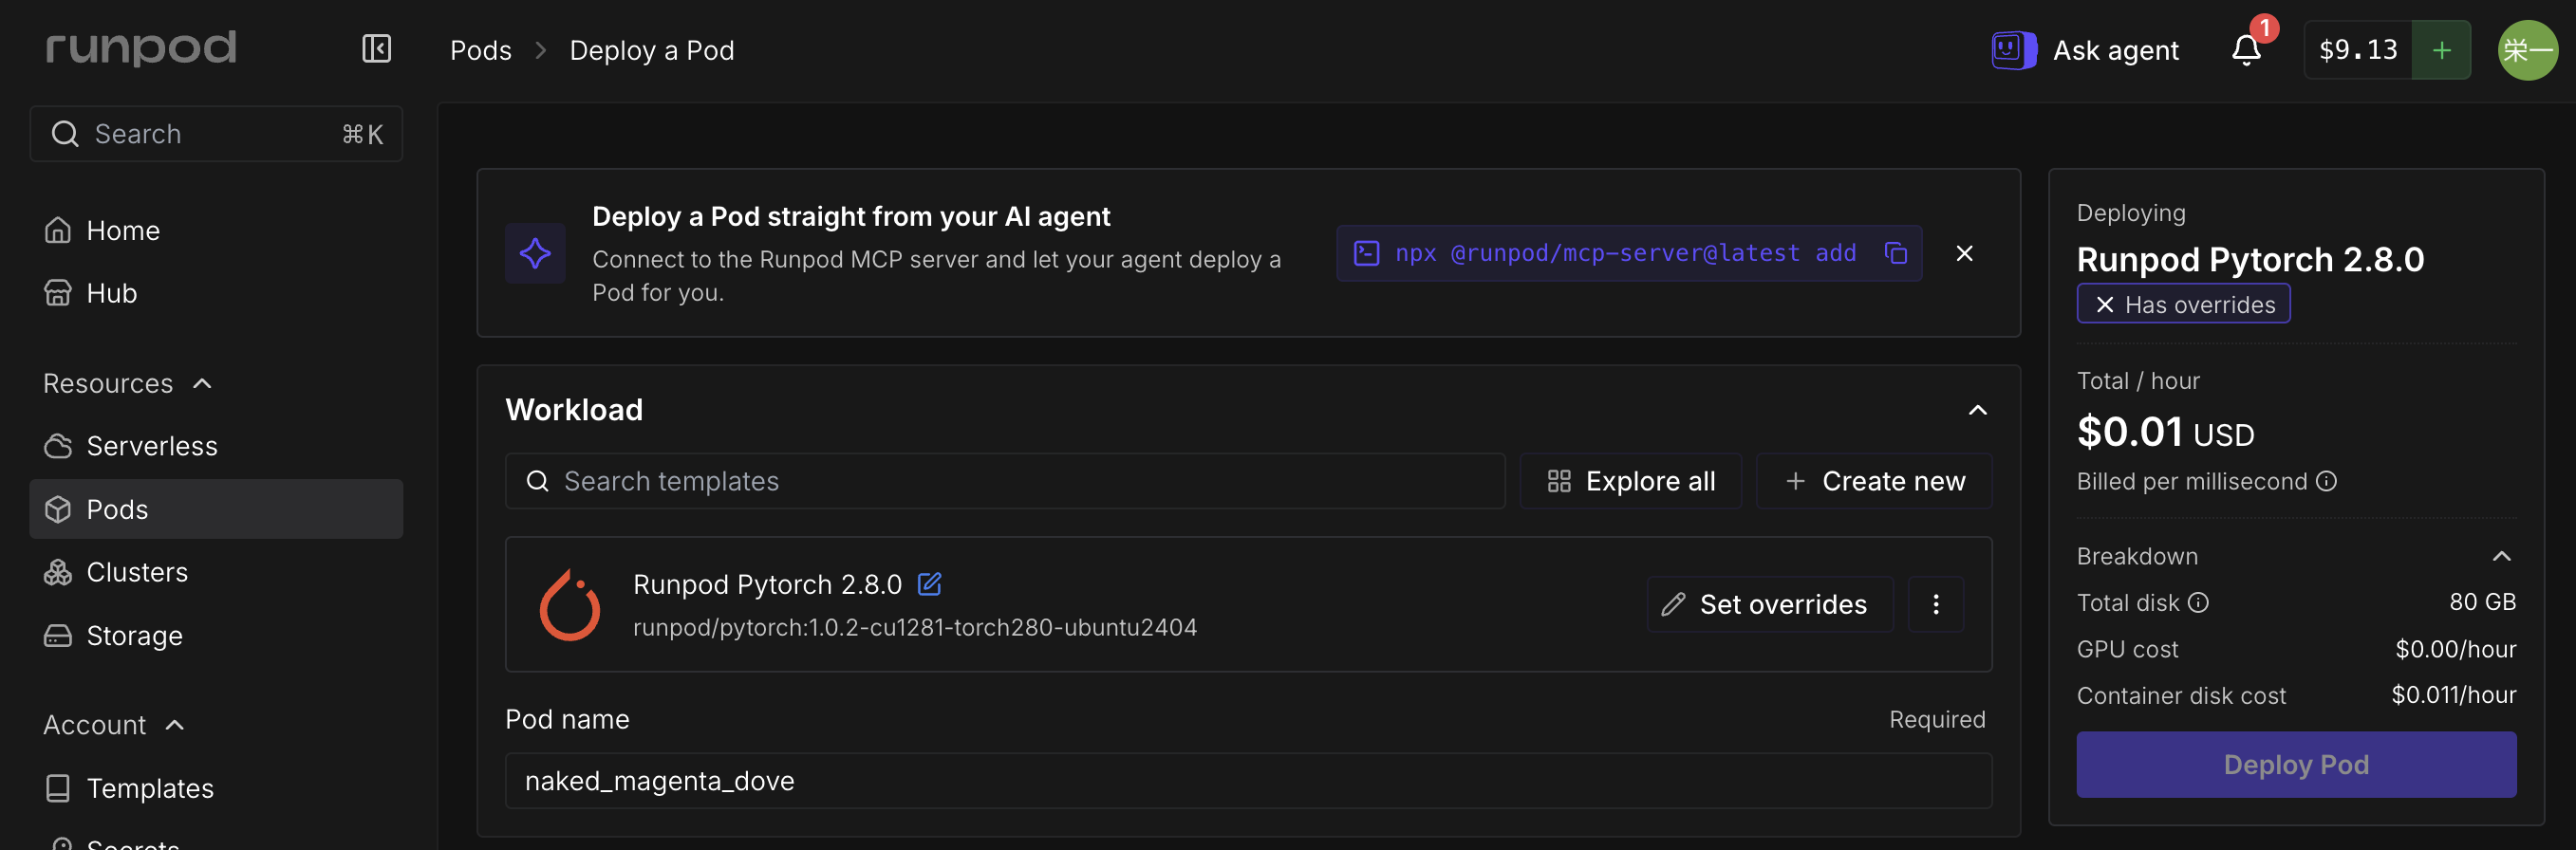This screenshot has width=2576, height=850.
Task: Click the PyTorch template logo
Action: tap(569, 604)
